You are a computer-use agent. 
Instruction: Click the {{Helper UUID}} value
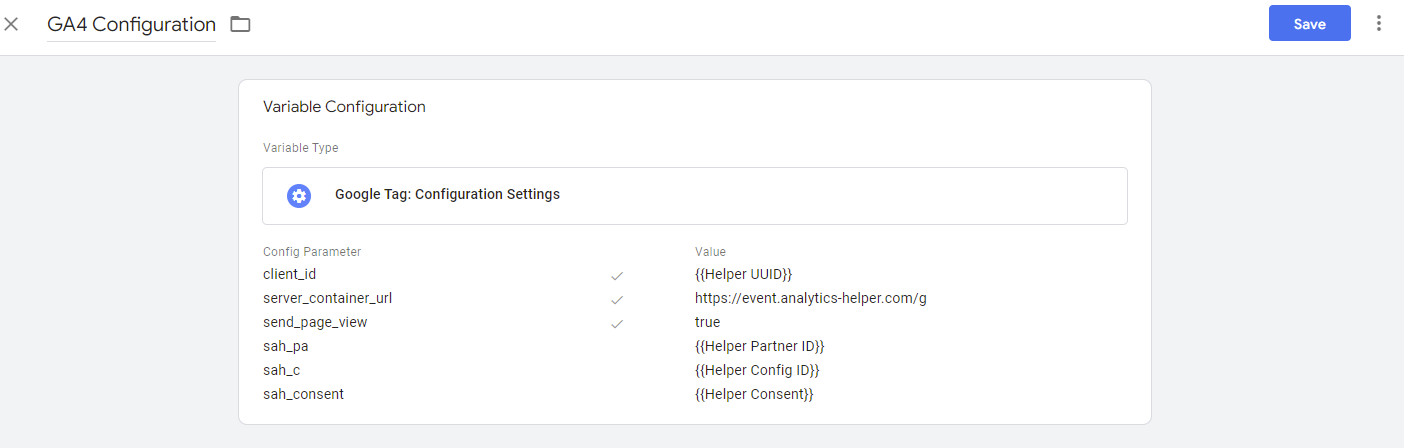(743, 274)
